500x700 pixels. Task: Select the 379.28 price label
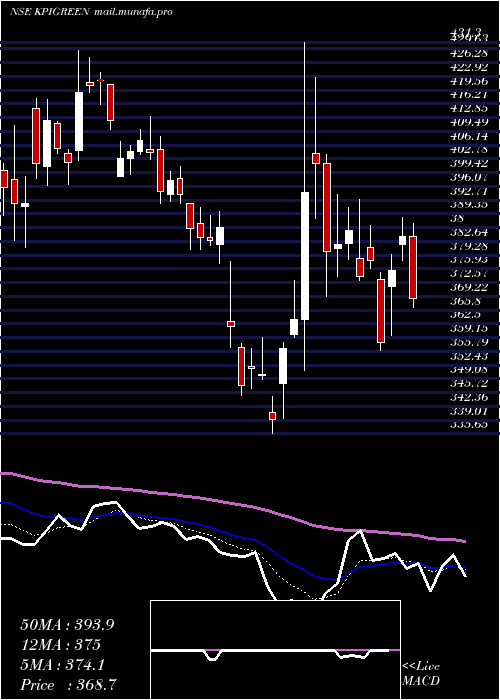(x=469, y=246)
